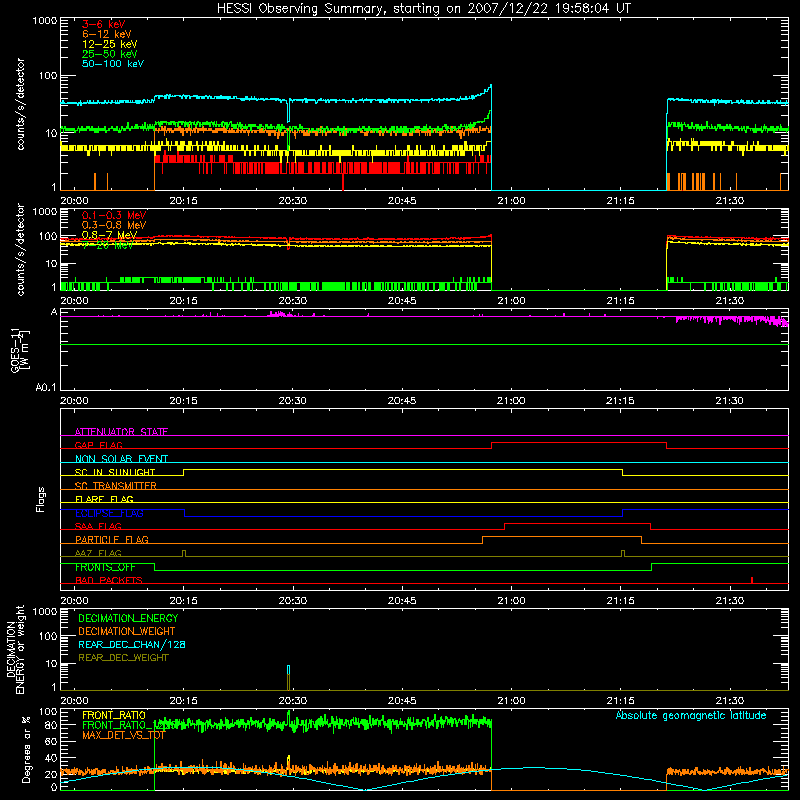Click the MAX_DET_VS_TOT legend entry
Image resolution: width=800 pixels, height=800 pixels.
point(124,735)
